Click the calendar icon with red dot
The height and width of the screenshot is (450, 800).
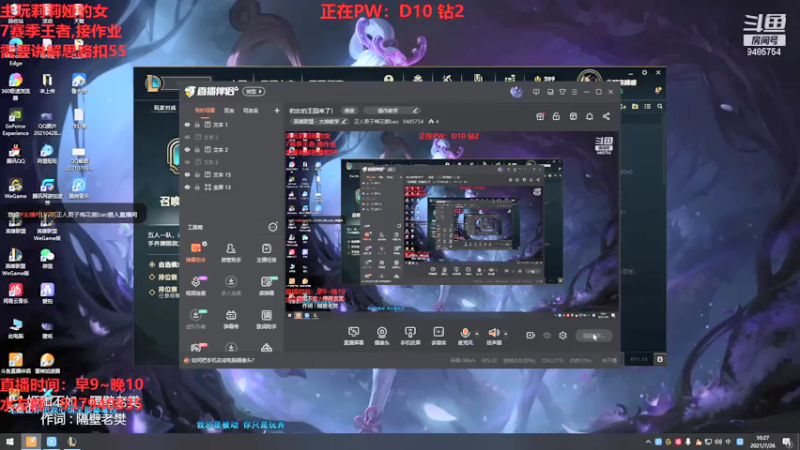coord(540,116)
